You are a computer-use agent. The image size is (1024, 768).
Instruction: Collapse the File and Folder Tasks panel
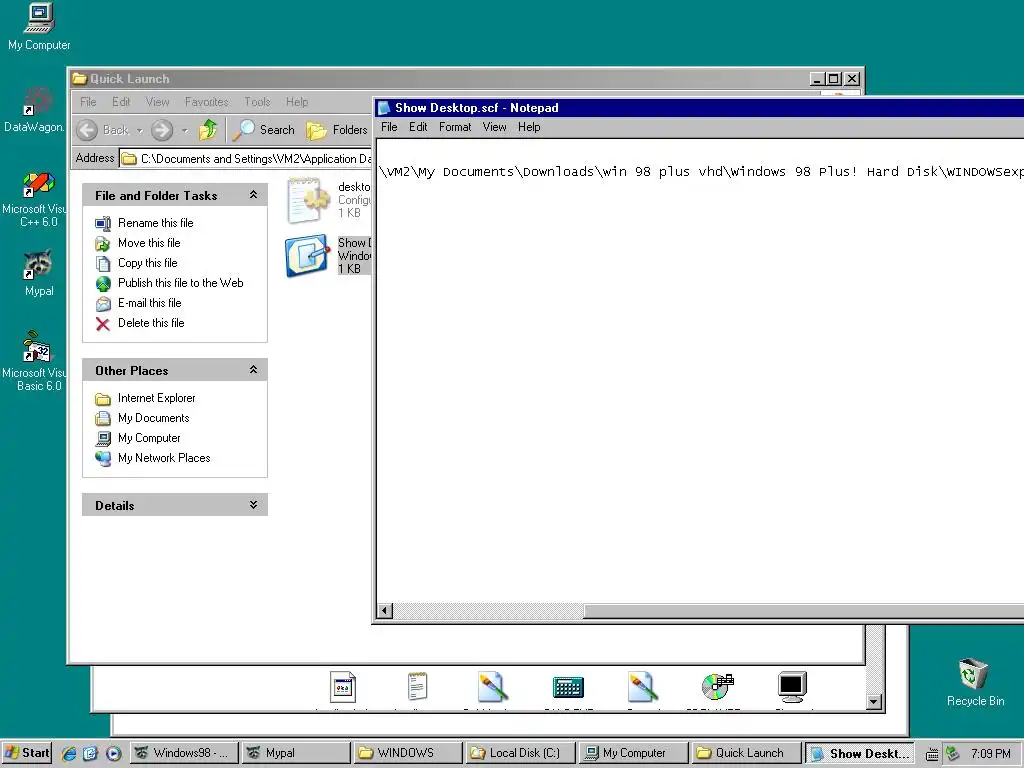click(x=253, y=195)
